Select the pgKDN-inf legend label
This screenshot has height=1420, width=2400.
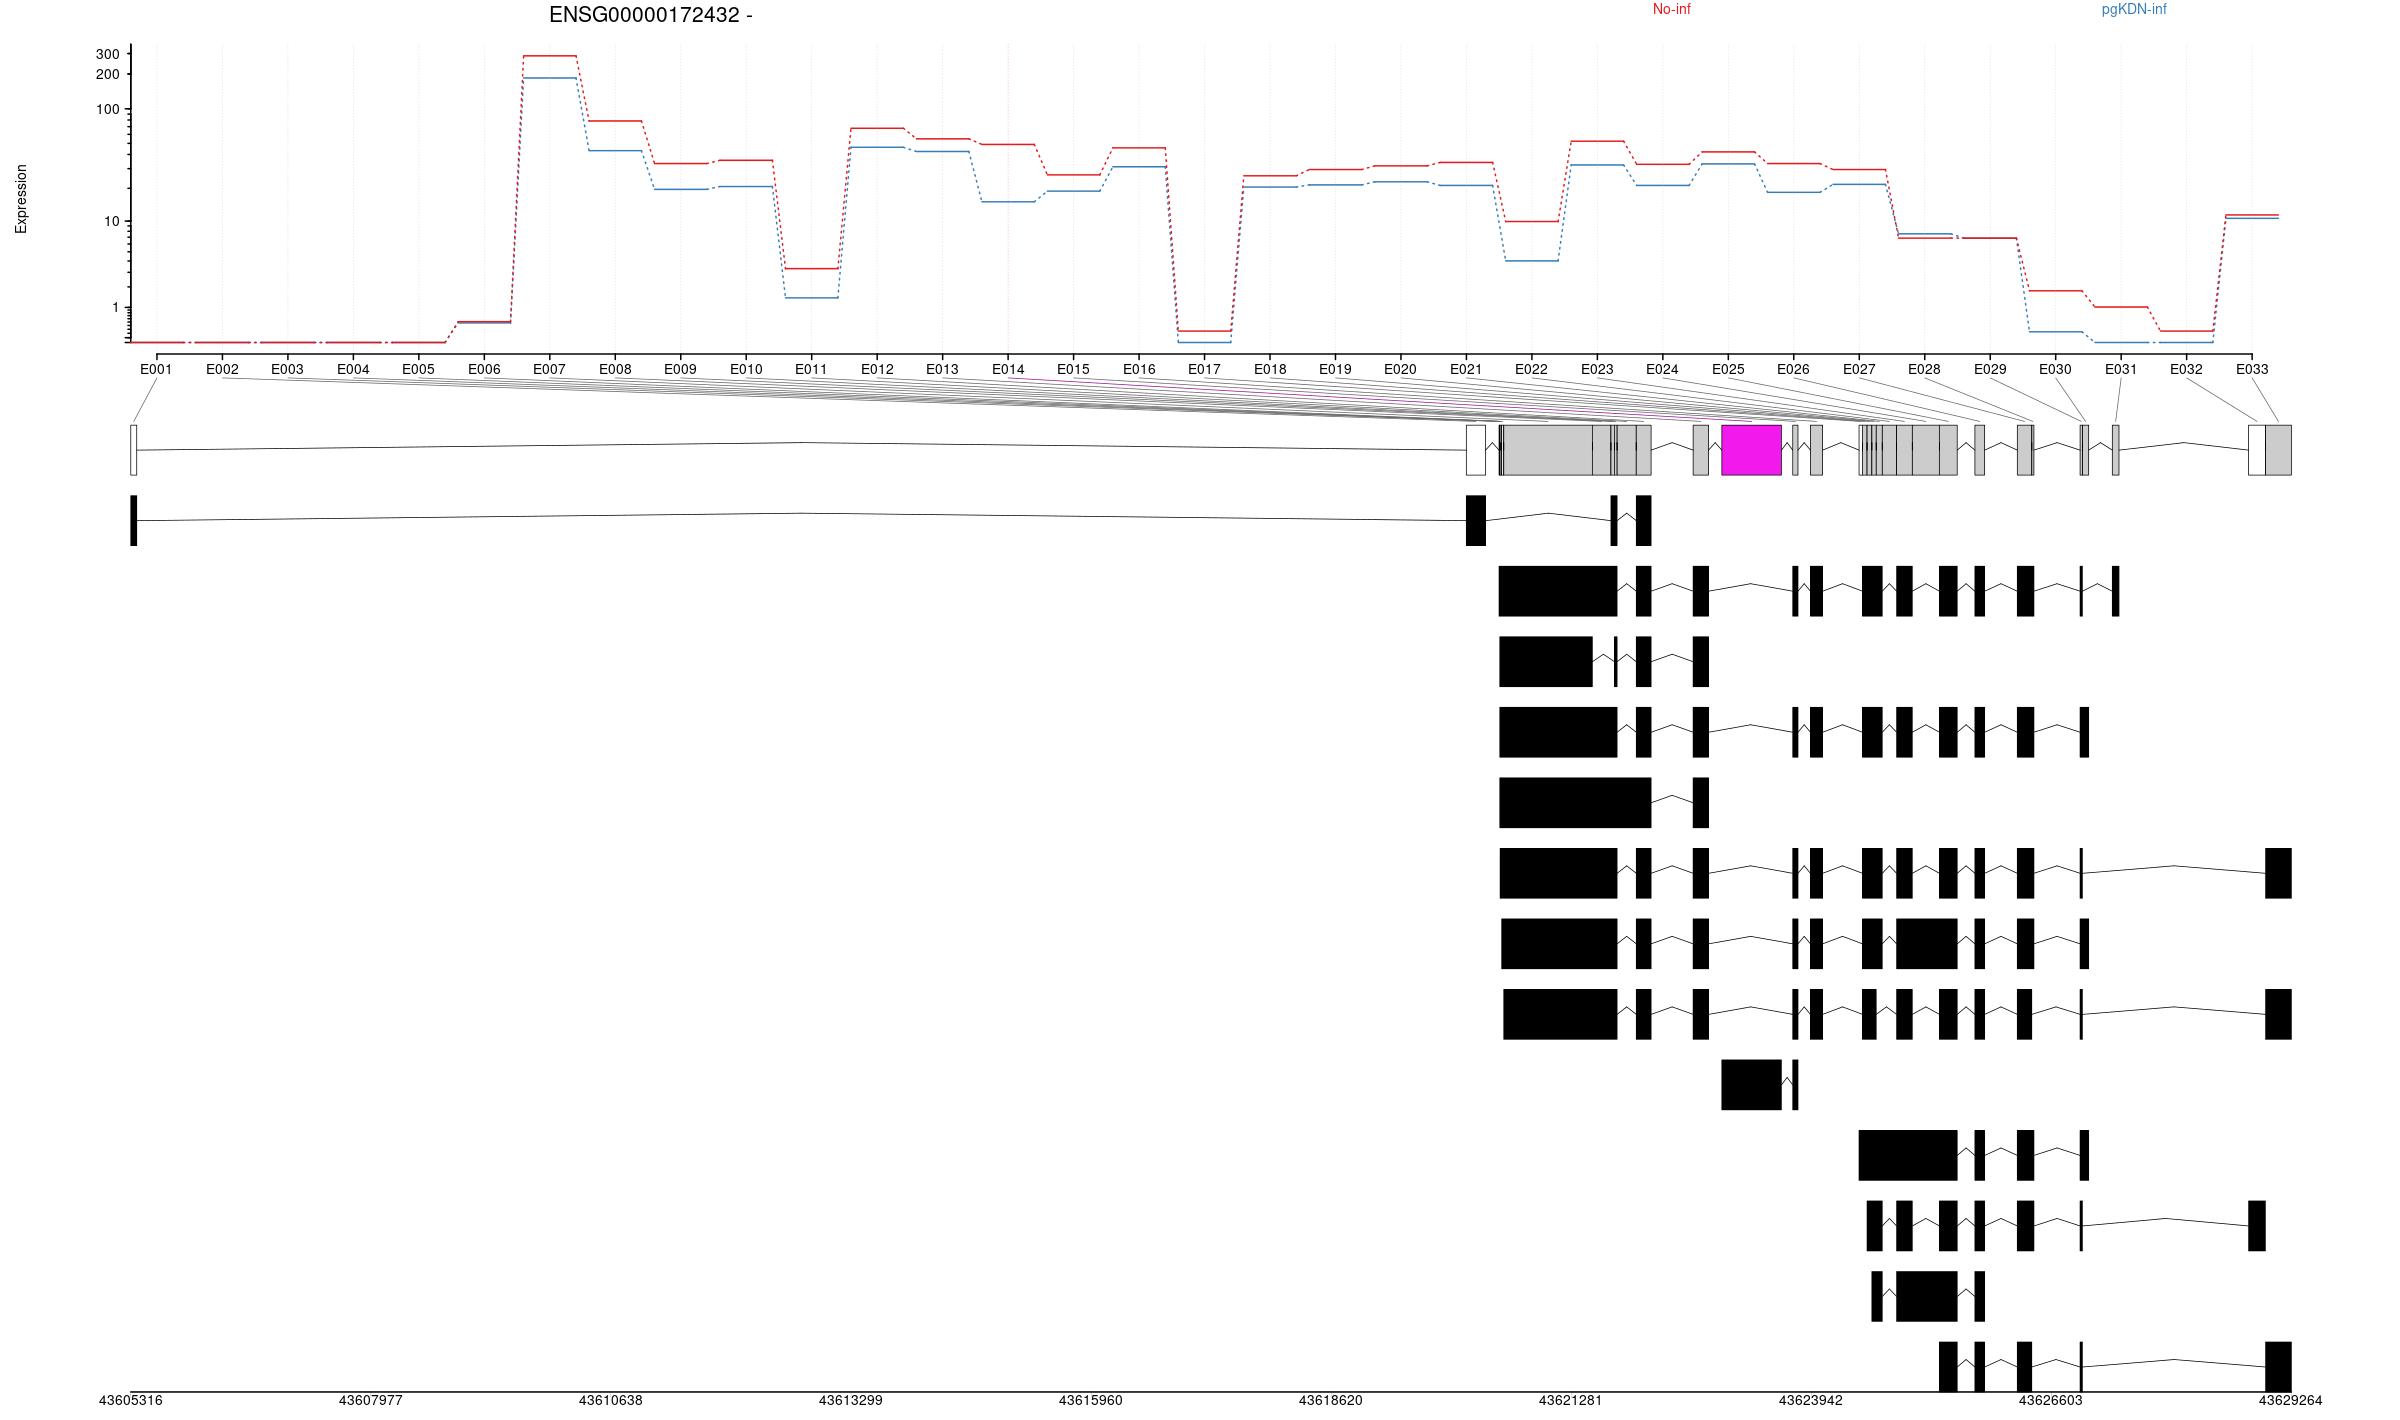point(2134,9)
